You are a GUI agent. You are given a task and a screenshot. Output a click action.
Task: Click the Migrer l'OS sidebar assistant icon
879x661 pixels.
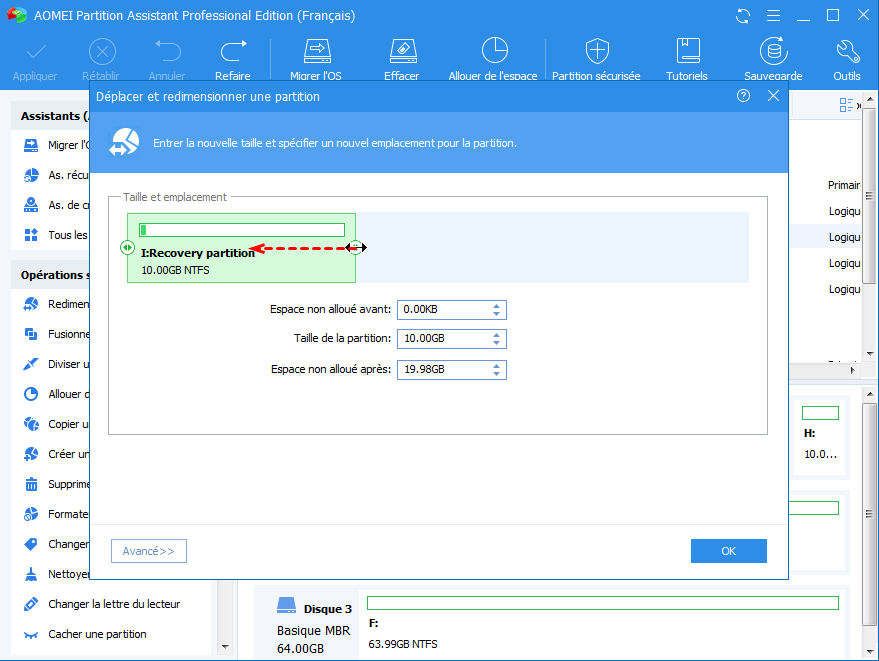pyautogui.click(x=31, y=145)
